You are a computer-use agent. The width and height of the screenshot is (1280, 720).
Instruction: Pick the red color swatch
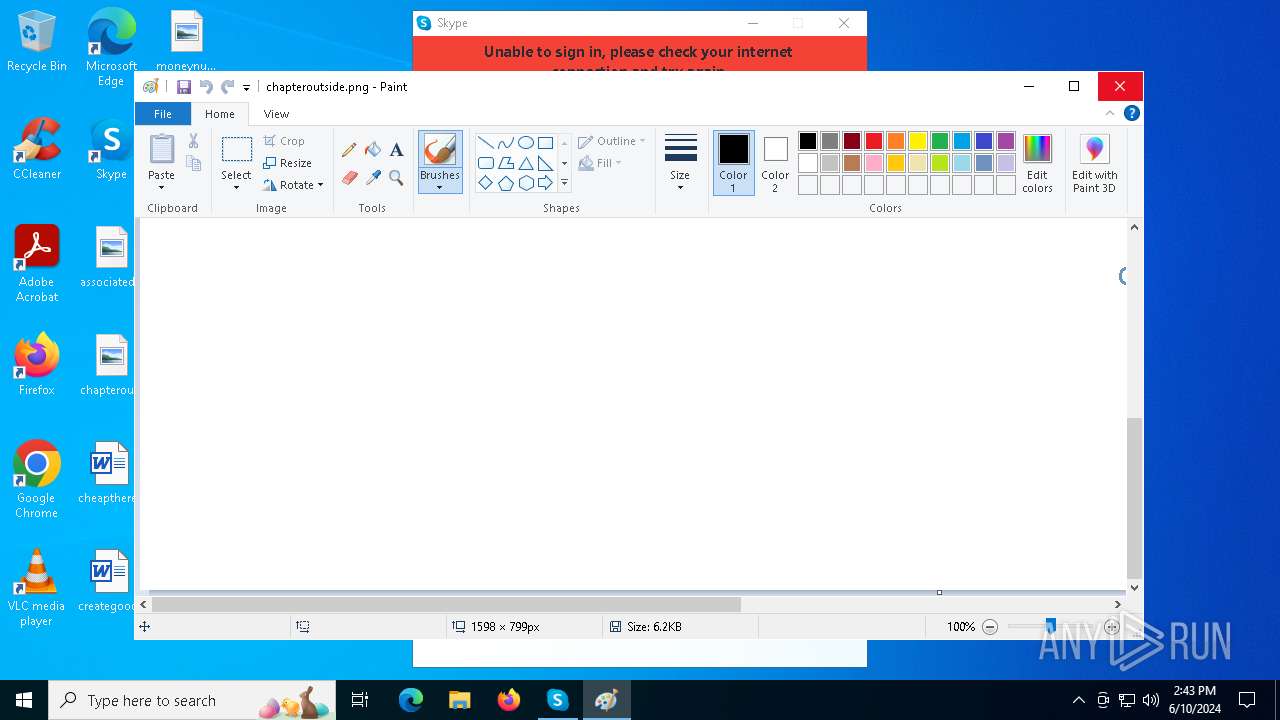(874, 141)
